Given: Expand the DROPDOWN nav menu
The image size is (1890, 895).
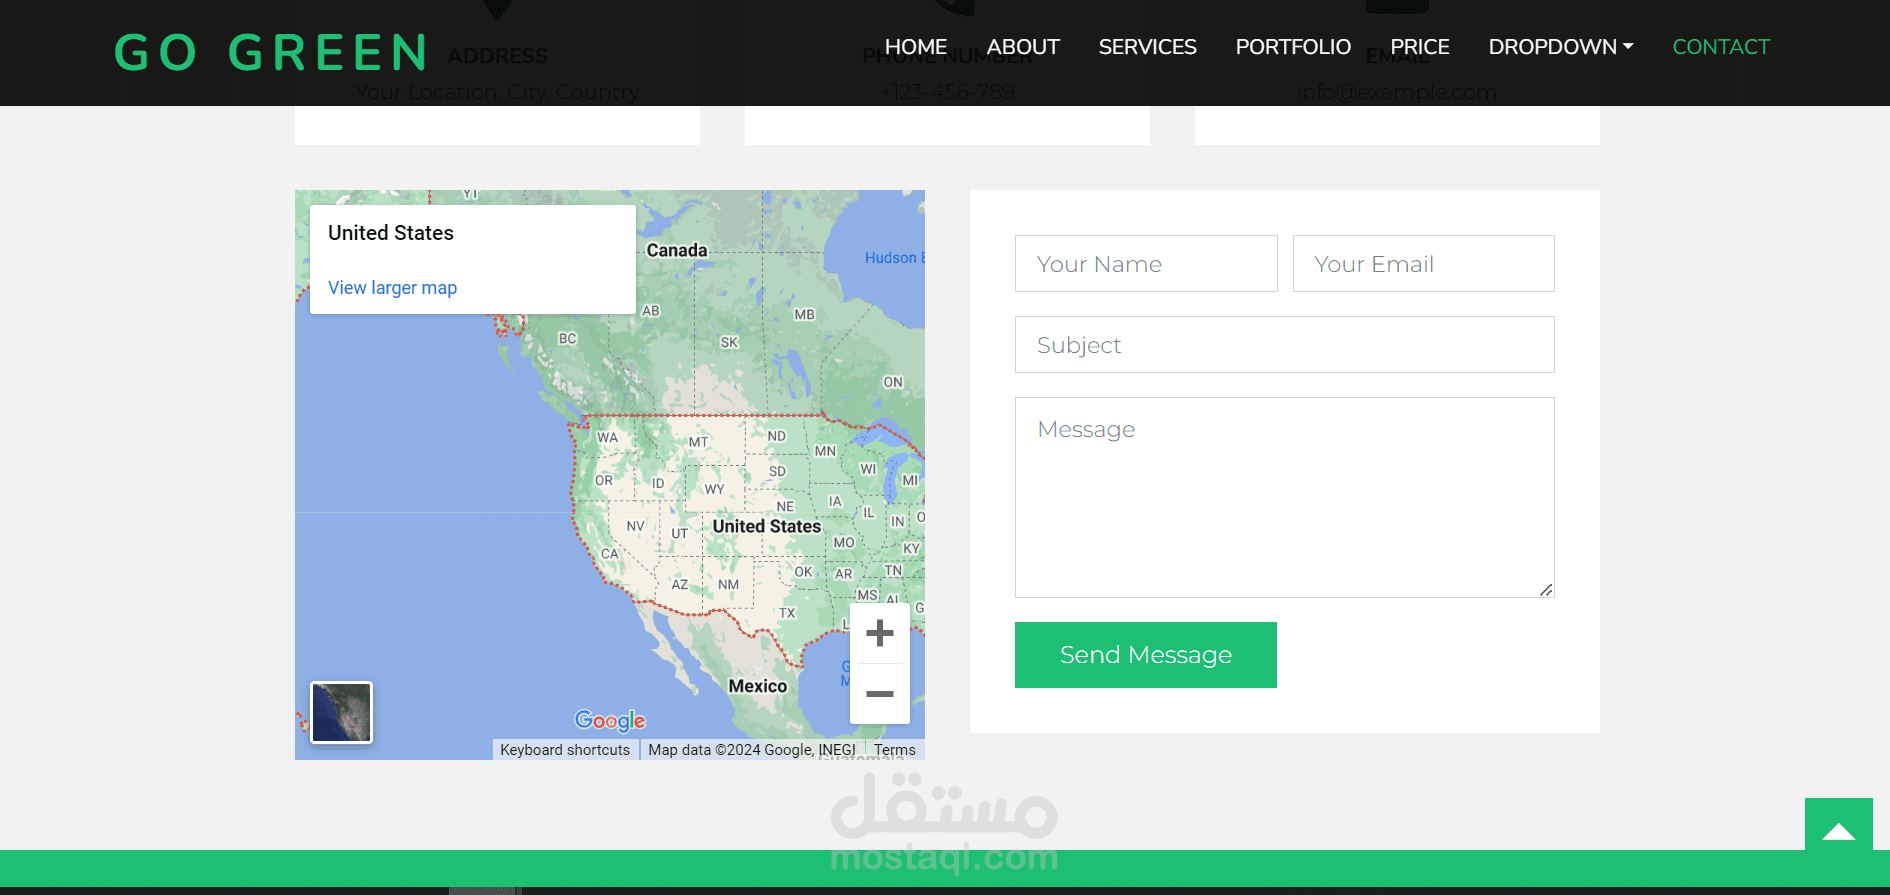Looking at the screenshot, I should (1561, 47).
